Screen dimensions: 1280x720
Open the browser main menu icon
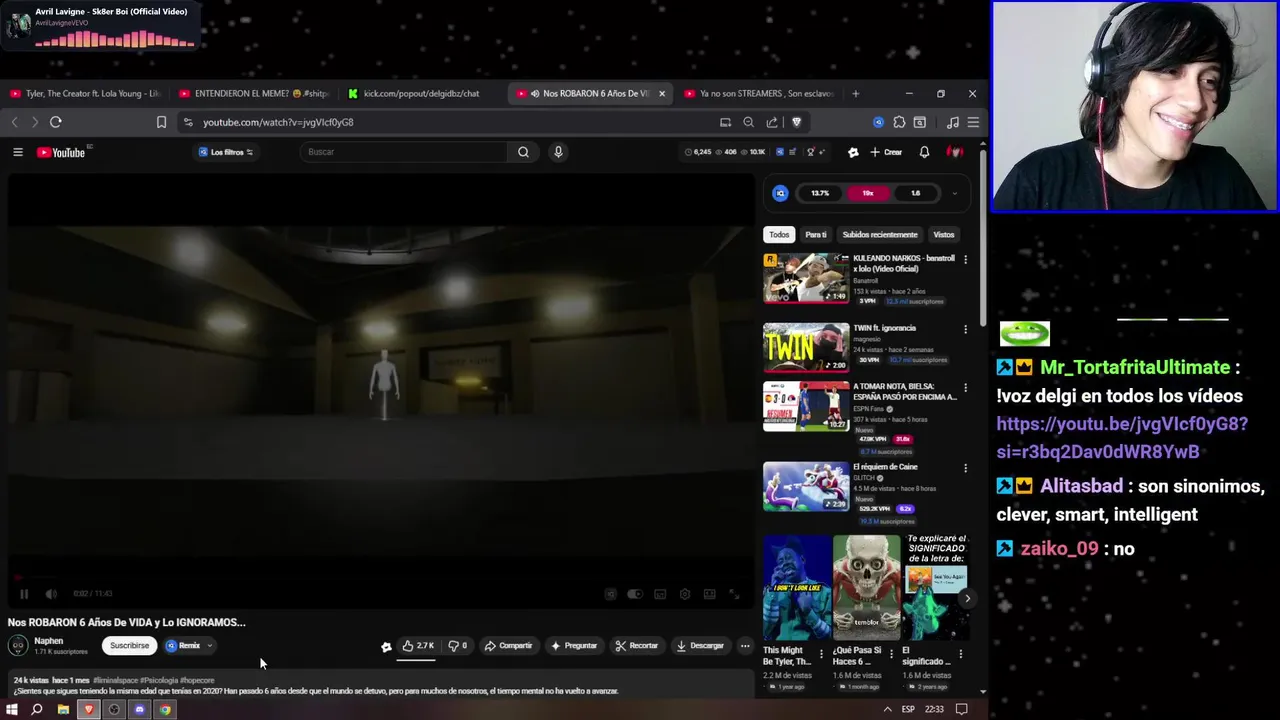(973, 122)
